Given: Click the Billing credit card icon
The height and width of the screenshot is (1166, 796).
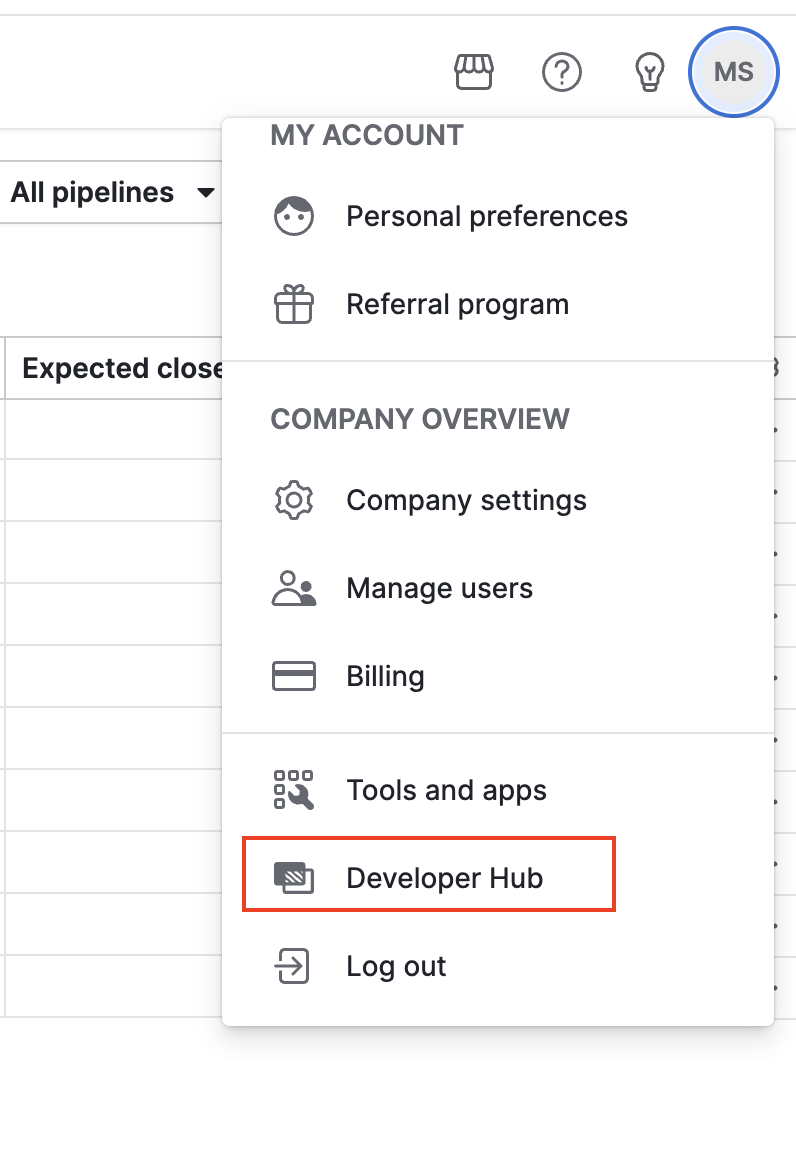Looking at the screenshot, I should point(294,676).
